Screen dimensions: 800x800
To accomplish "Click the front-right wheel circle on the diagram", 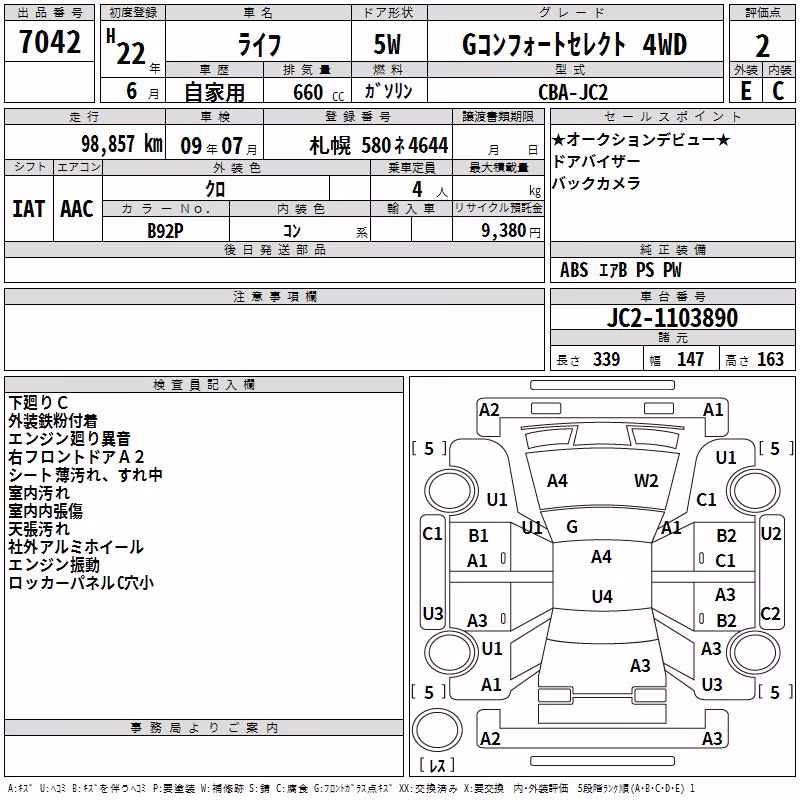I will [x=754, y=492].
